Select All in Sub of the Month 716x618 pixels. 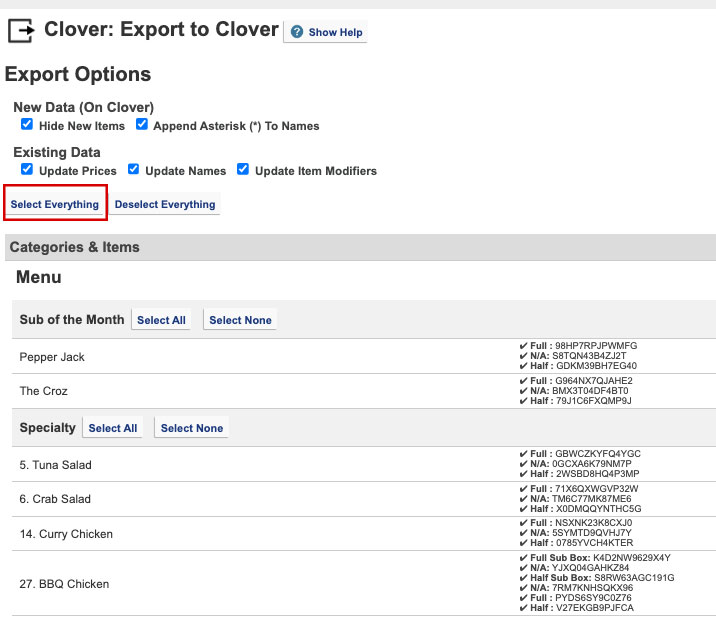(x=161, y=320)
